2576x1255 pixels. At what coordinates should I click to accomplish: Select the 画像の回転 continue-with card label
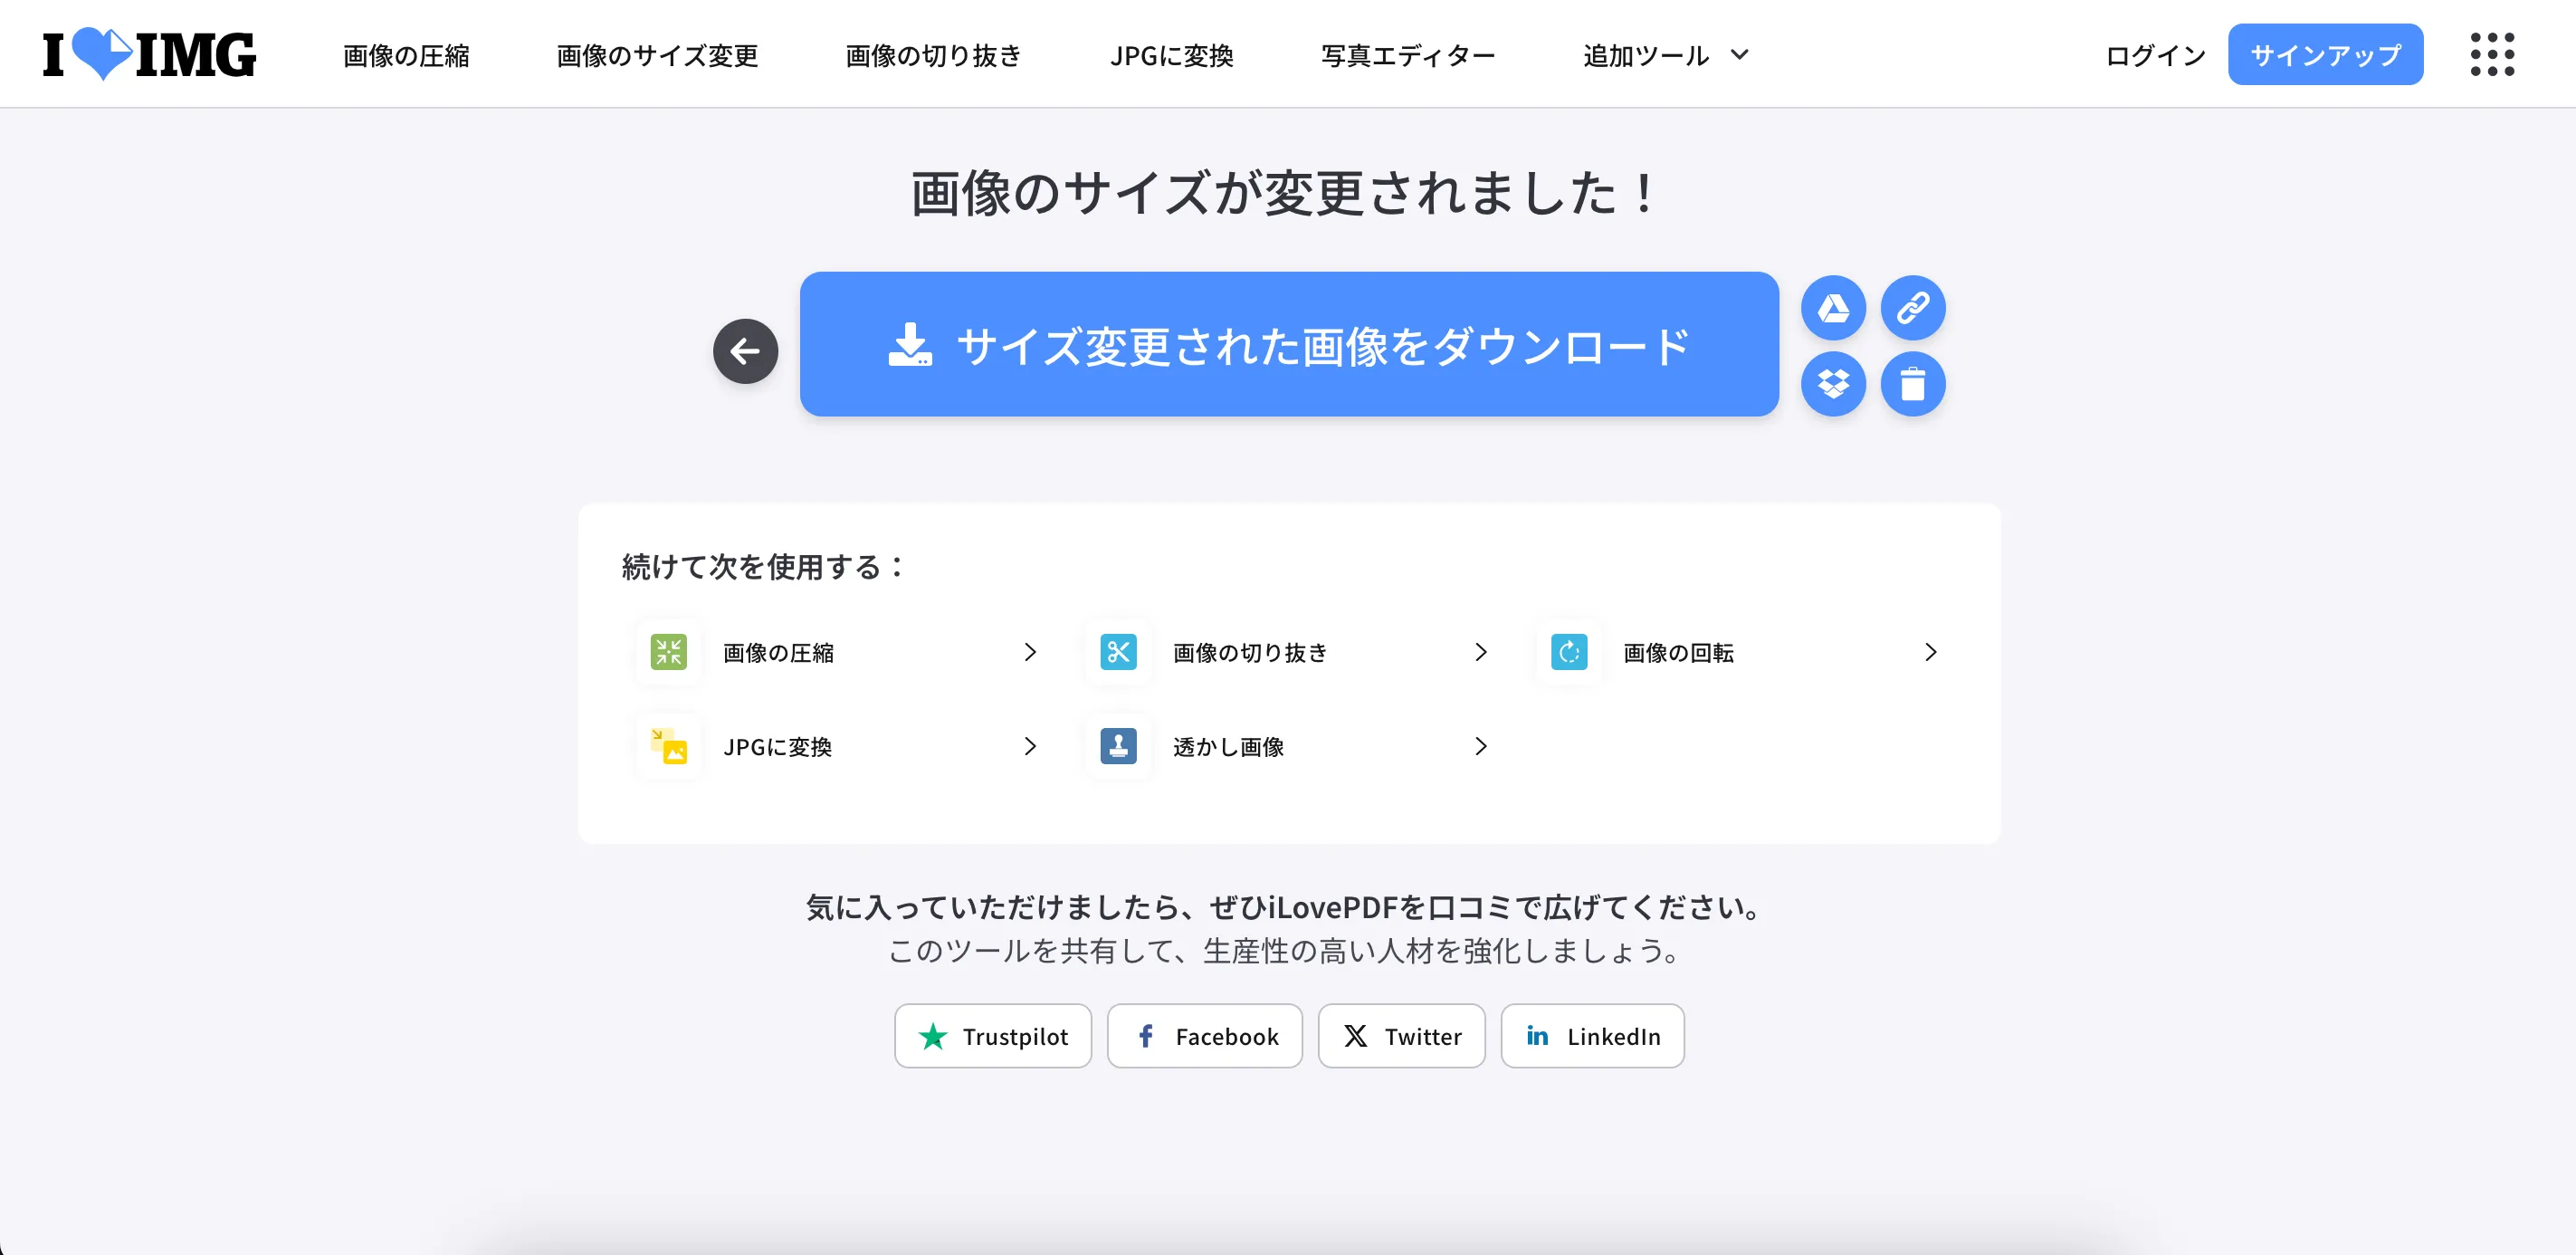[1678, 652]
